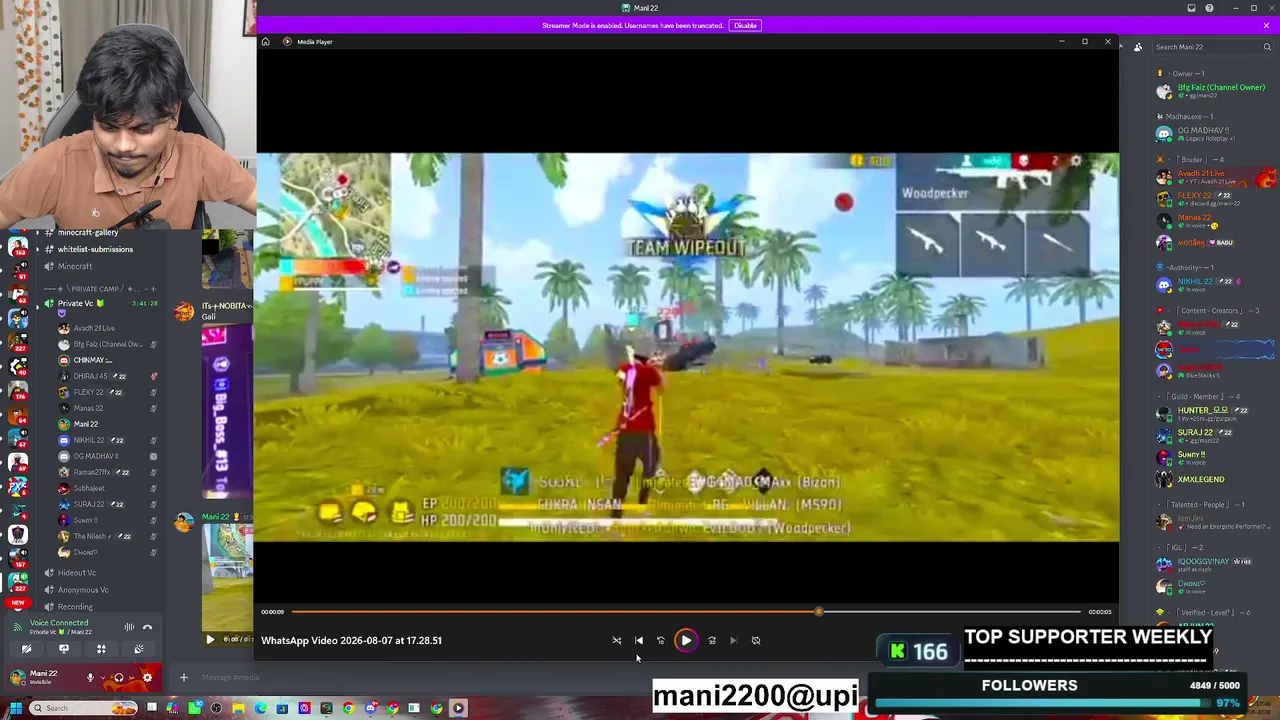Go to previous track in Media Player
The image size is (1280, 720).
[x=639, y=640]
